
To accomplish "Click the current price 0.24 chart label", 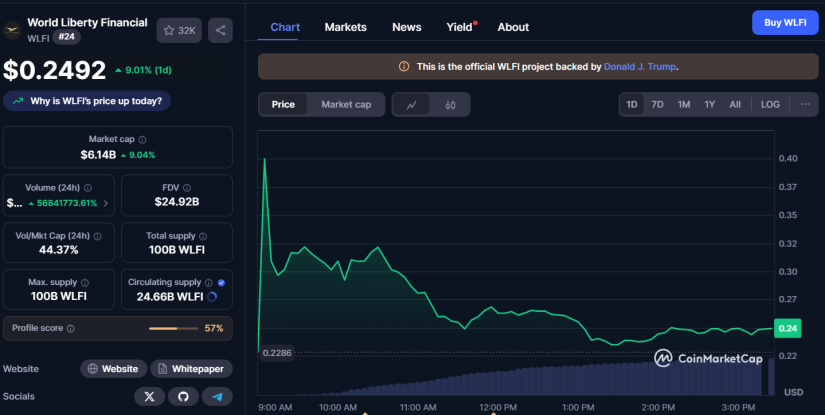I will click(788, 328).
